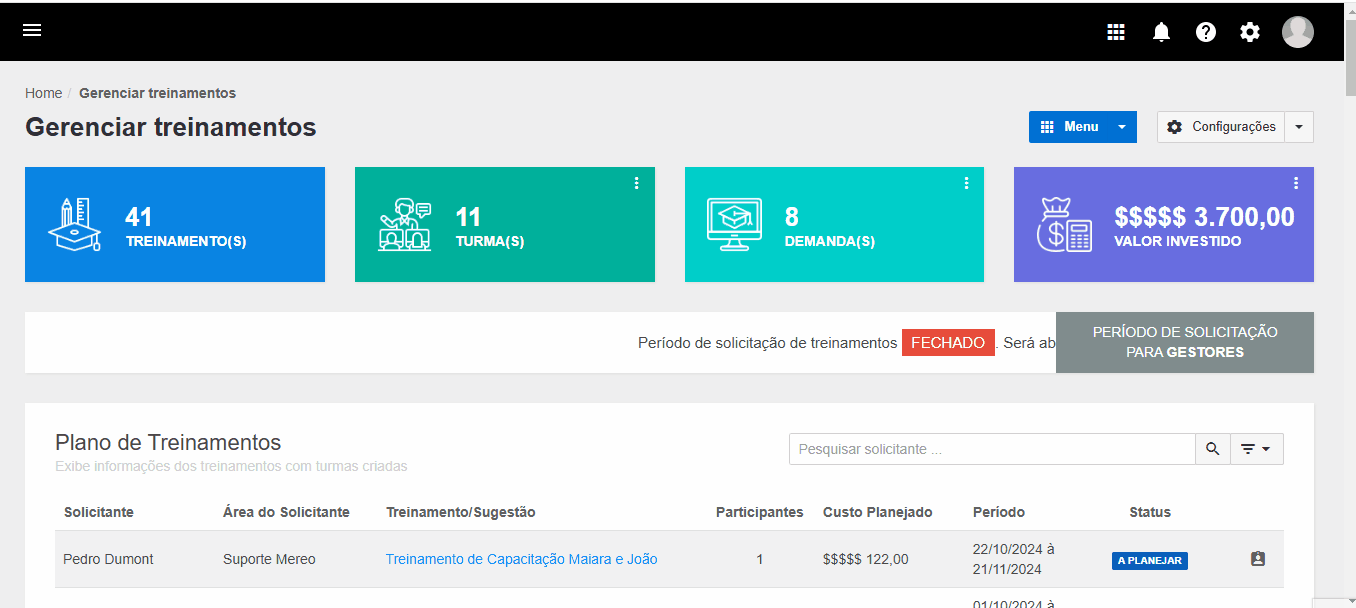Open the options menu on the Demandas card

click(x=966, y=182)
